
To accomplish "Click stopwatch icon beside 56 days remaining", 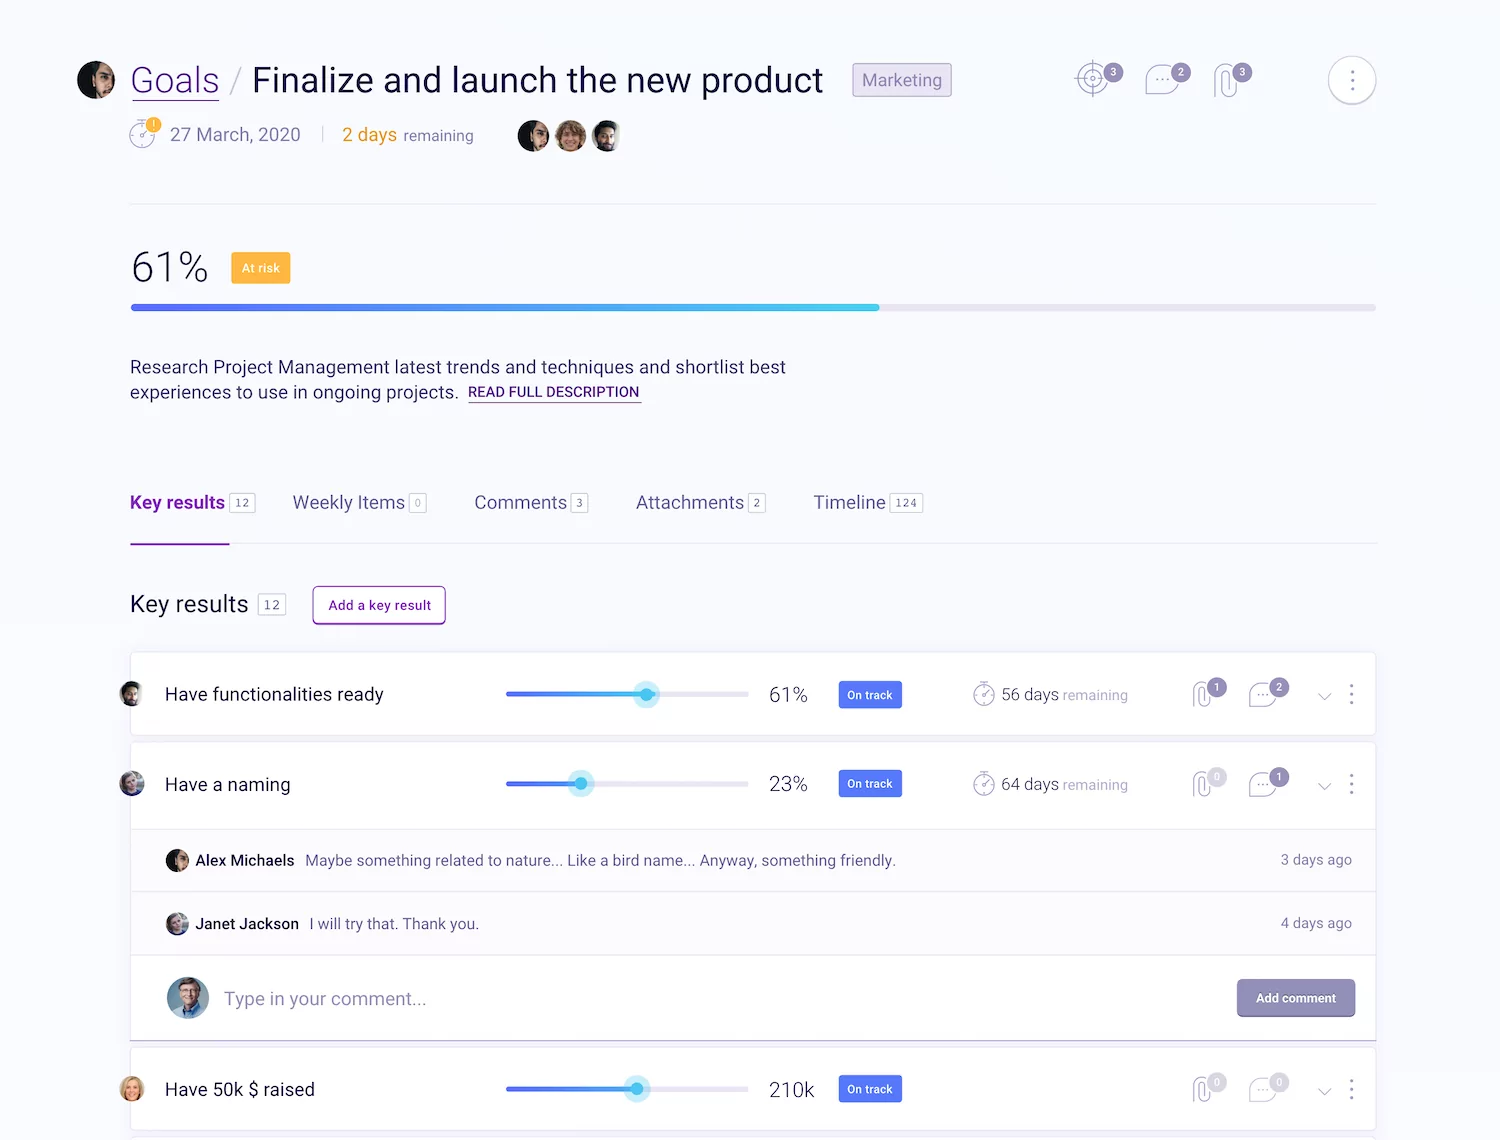I will coord(984,694).
